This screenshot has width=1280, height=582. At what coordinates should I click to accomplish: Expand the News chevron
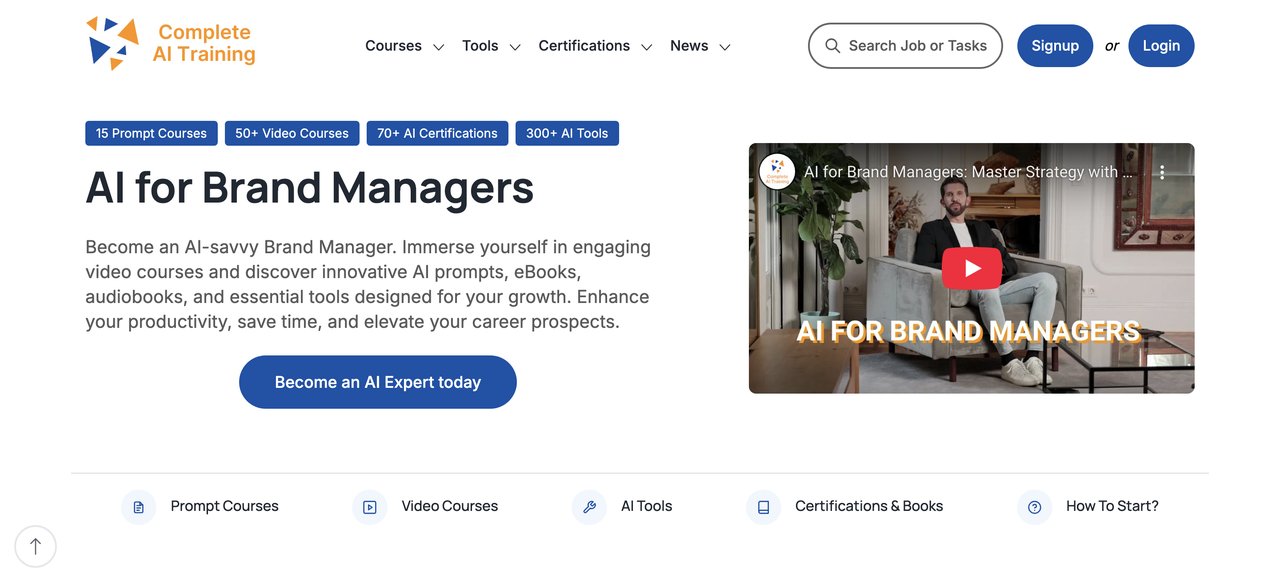point(725,47)
